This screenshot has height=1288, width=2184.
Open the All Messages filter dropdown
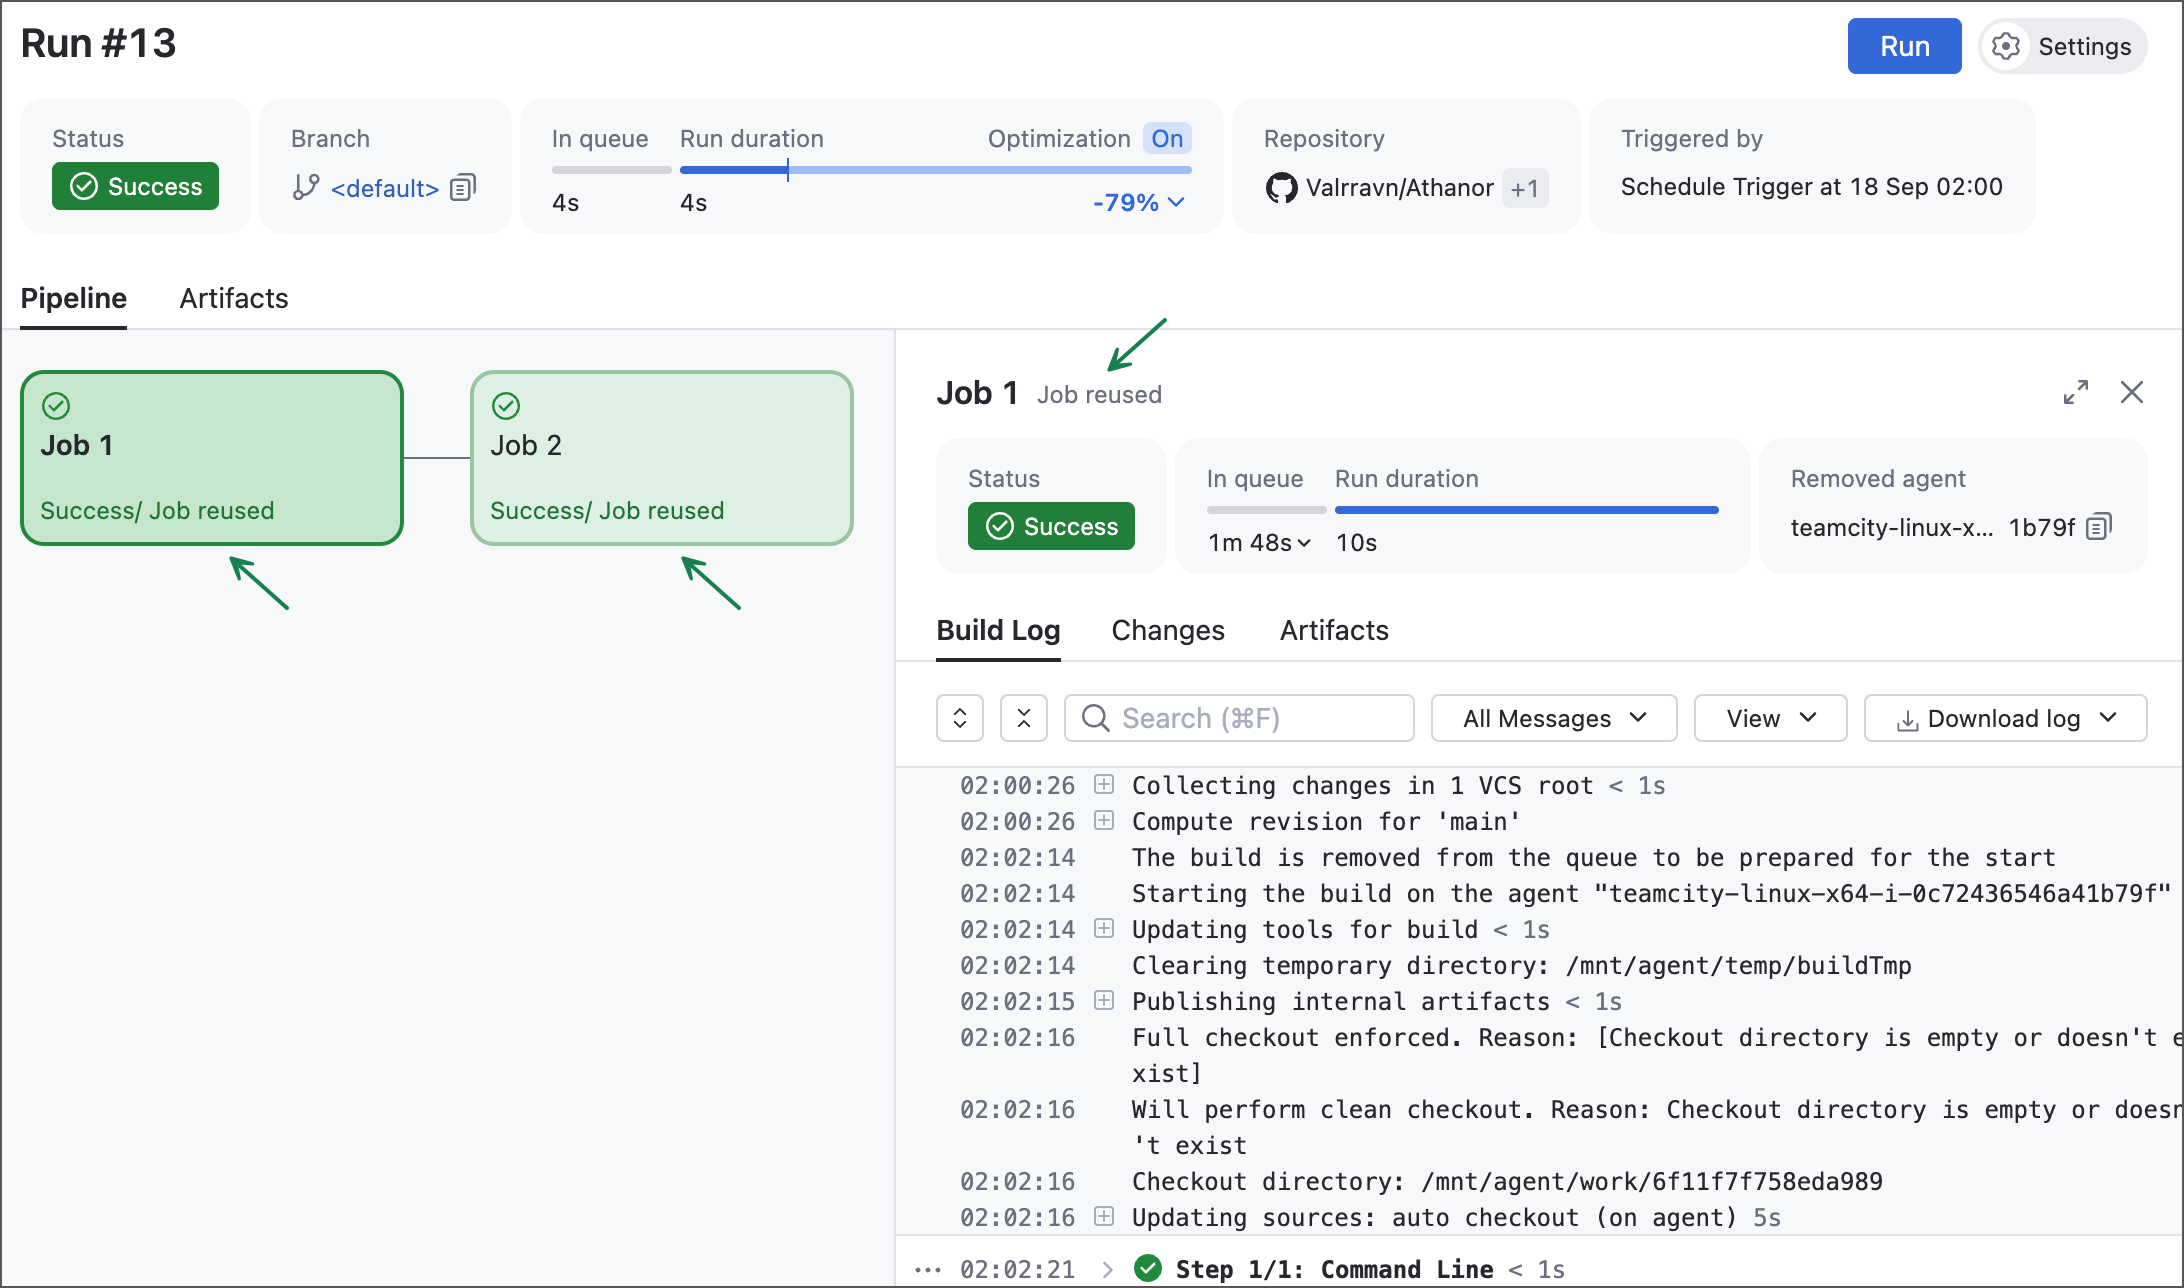tap(1553, 718)
